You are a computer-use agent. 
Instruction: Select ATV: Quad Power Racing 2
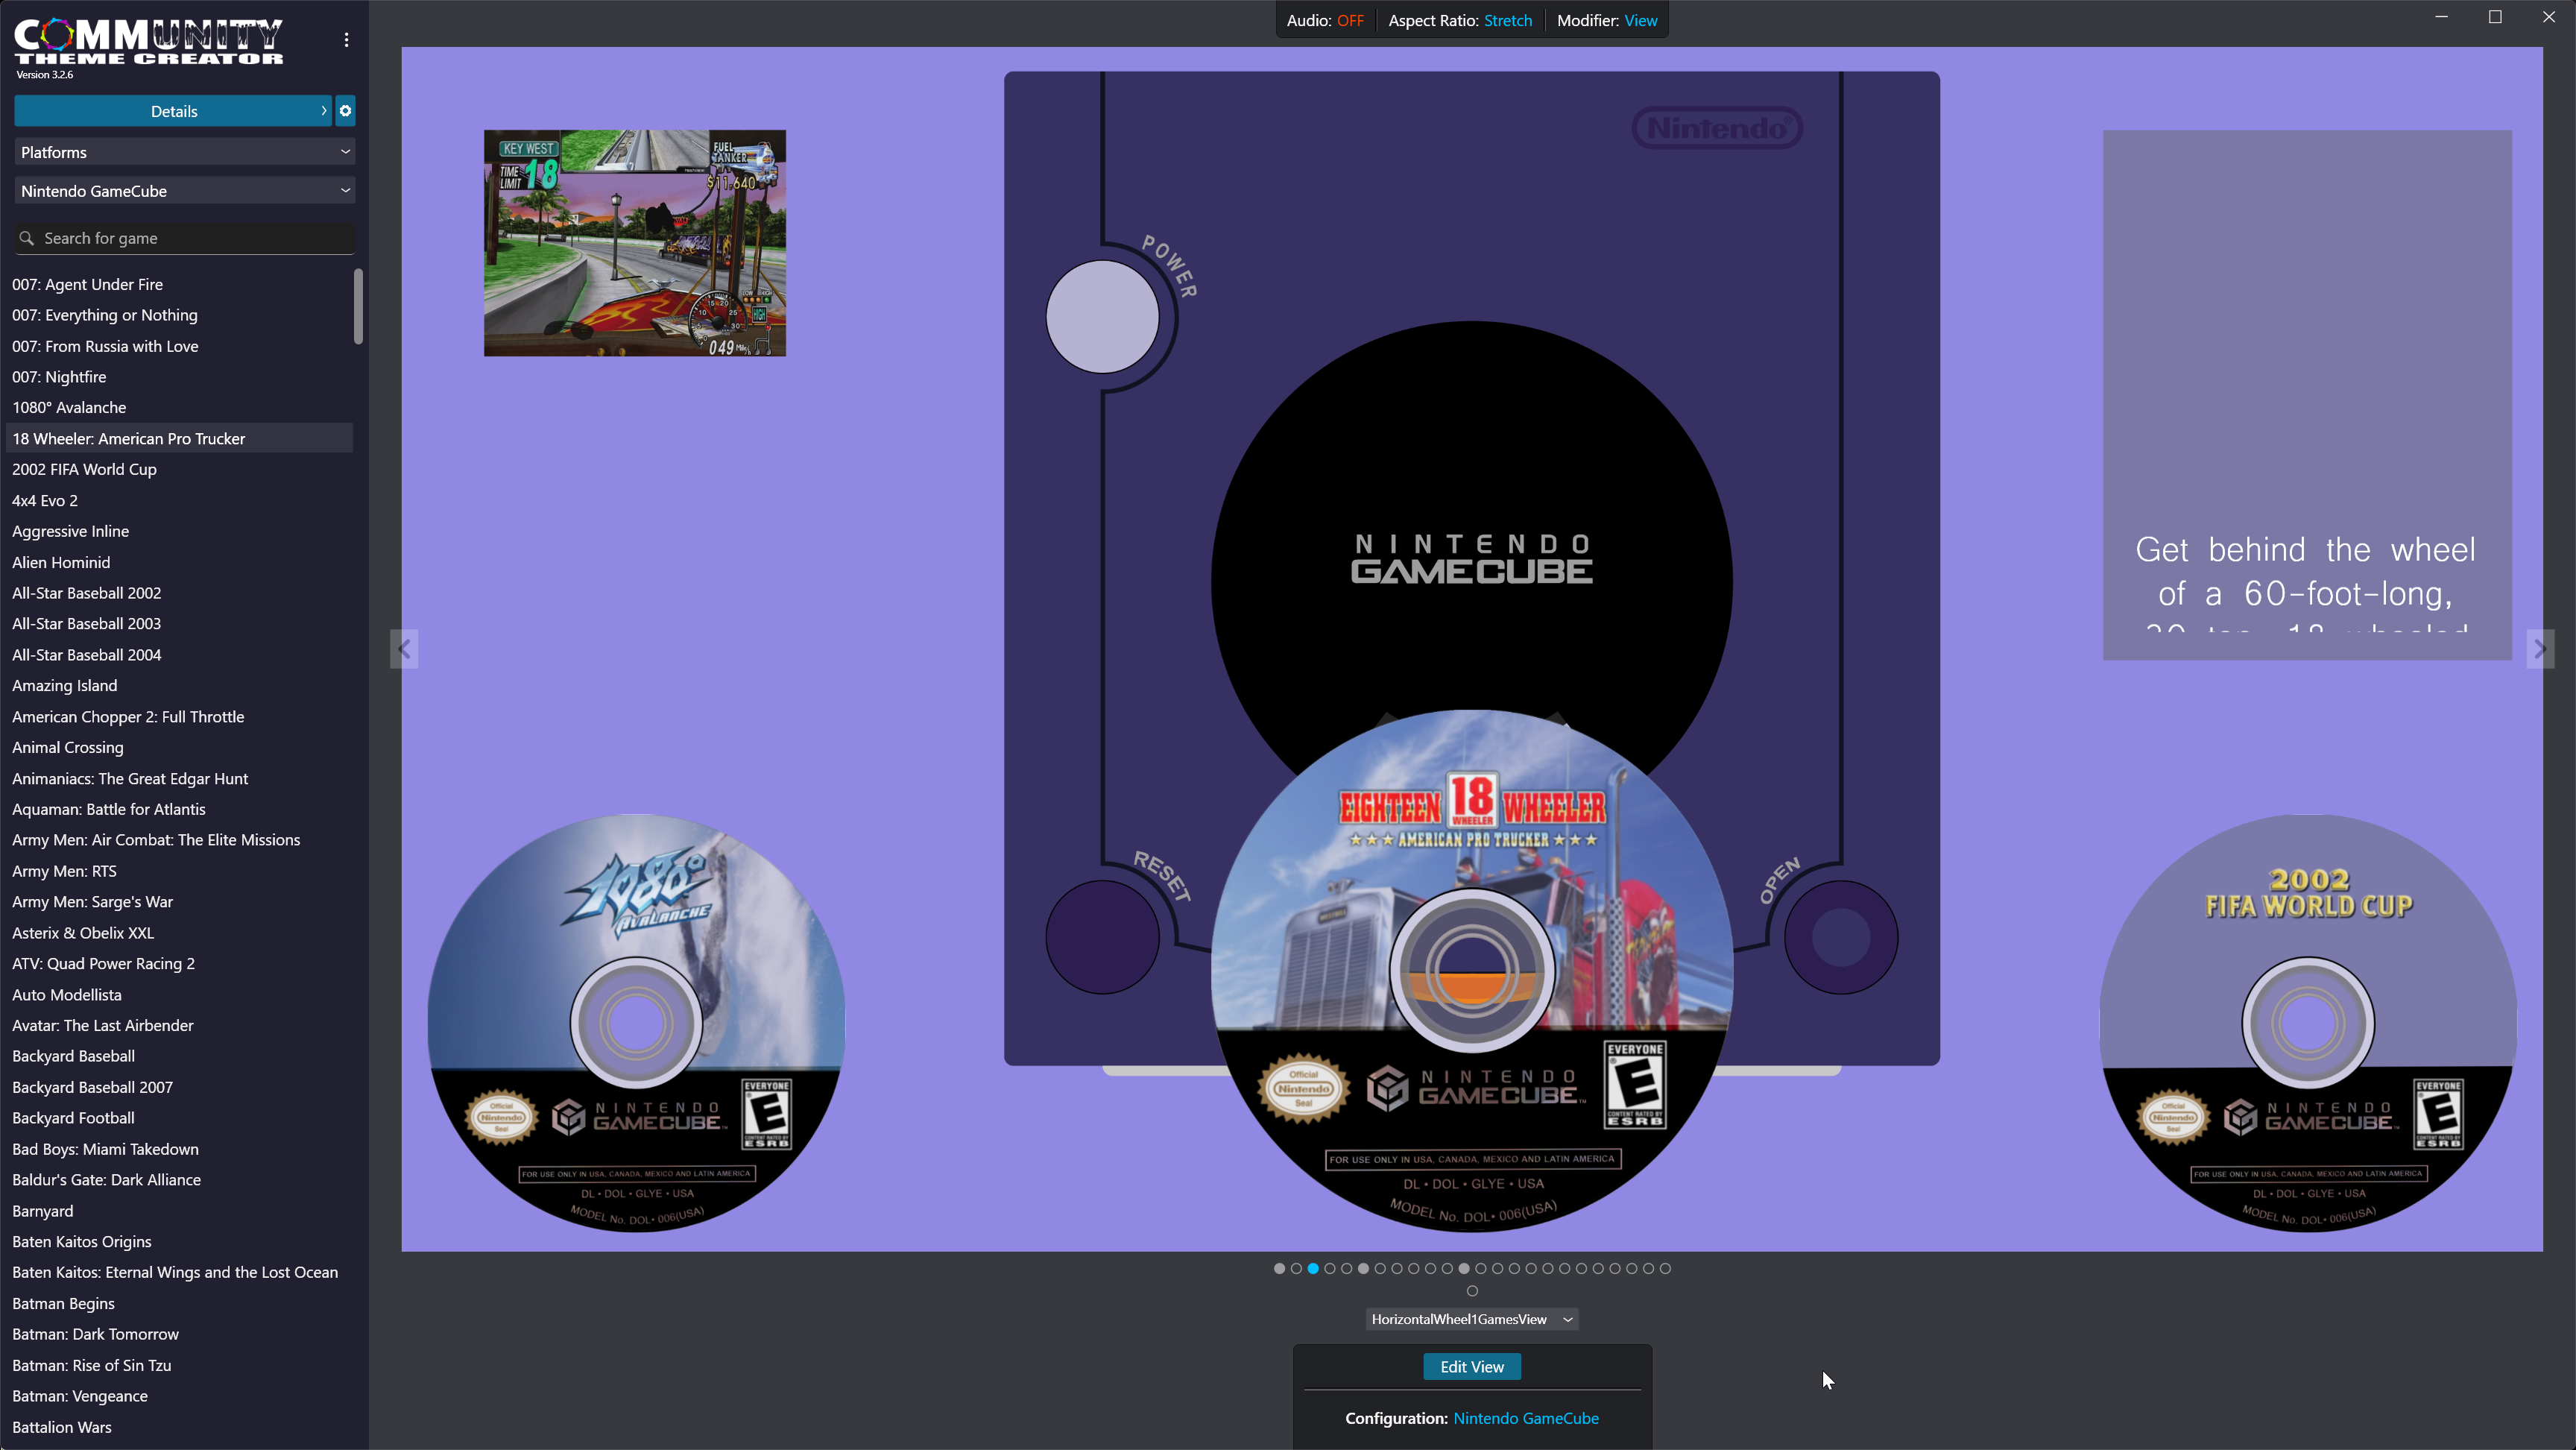103,963
